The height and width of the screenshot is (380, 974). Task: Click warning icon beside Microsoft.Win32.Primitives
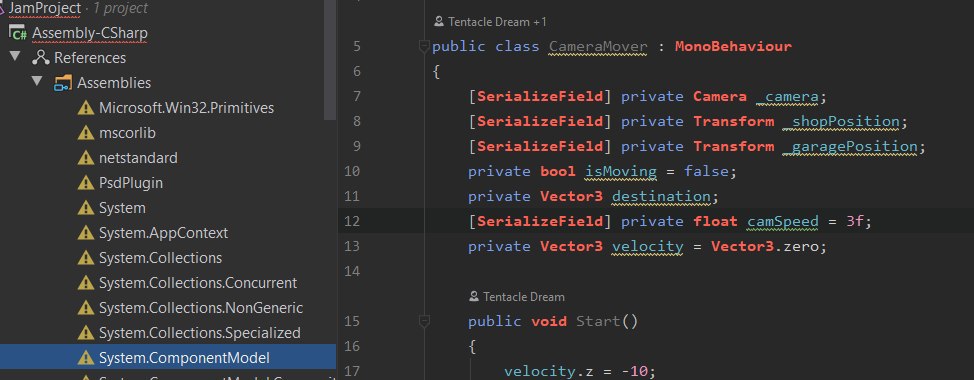click(86, 108)
